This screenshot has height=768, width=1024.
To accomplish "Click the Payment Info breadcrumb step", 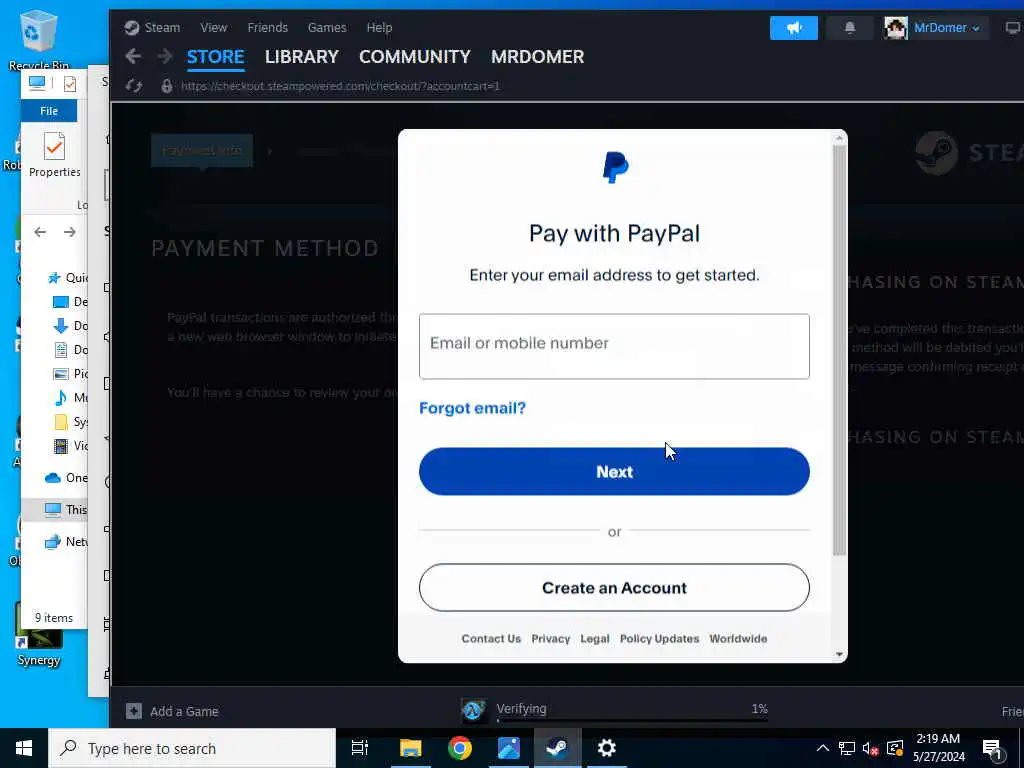I will 201,150.
